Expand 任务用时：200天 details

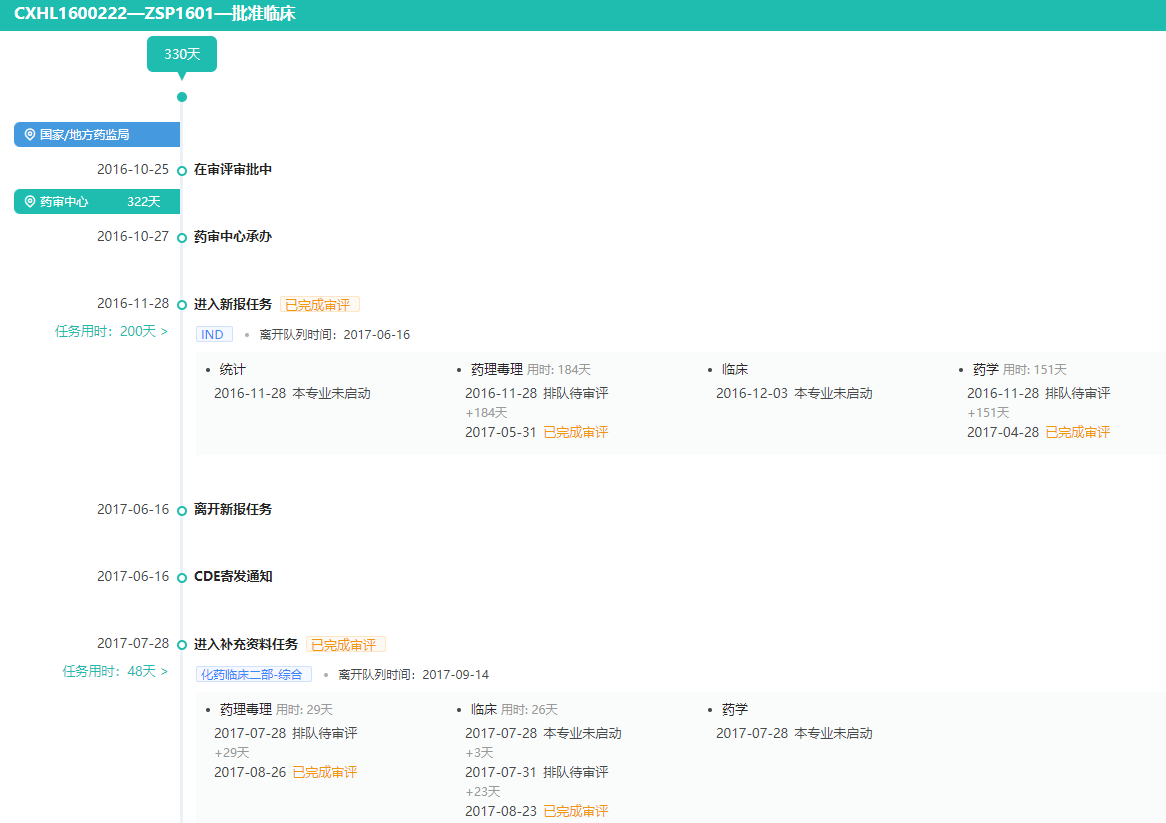(111, 332)
